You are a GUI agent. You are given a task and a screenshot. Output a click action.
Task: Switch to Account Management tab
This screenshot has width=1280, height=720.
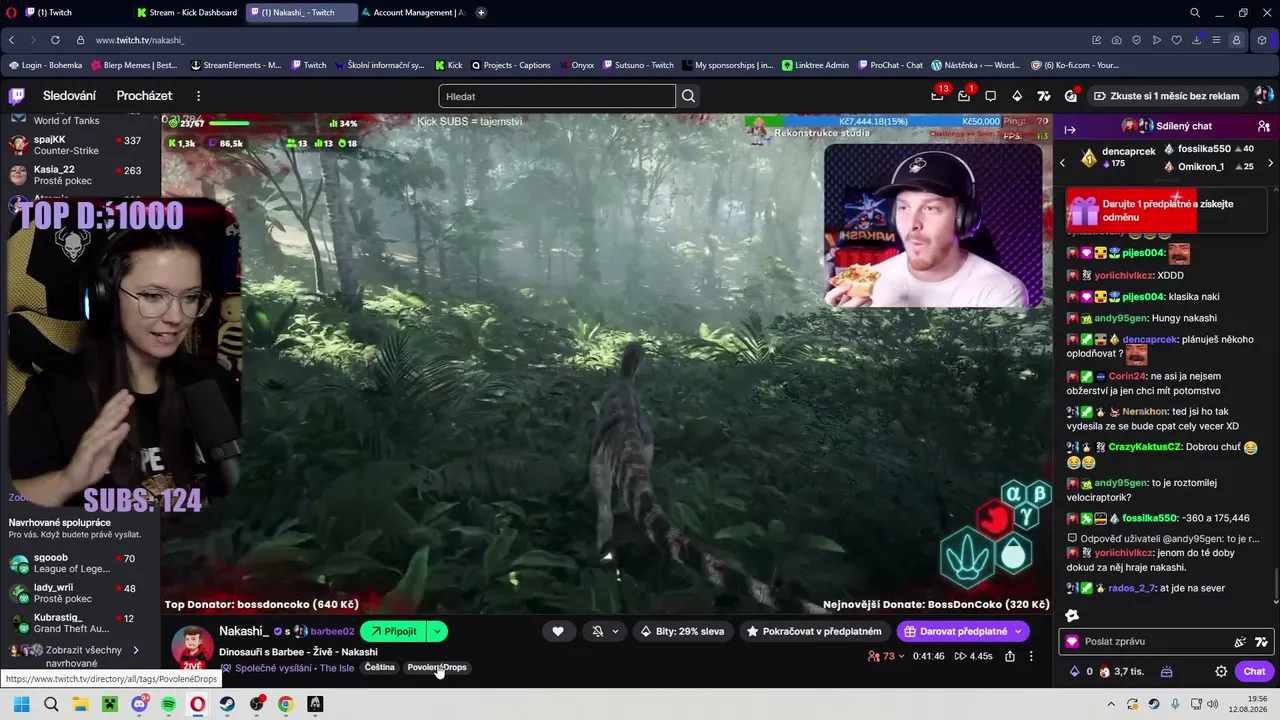point(413,13)
